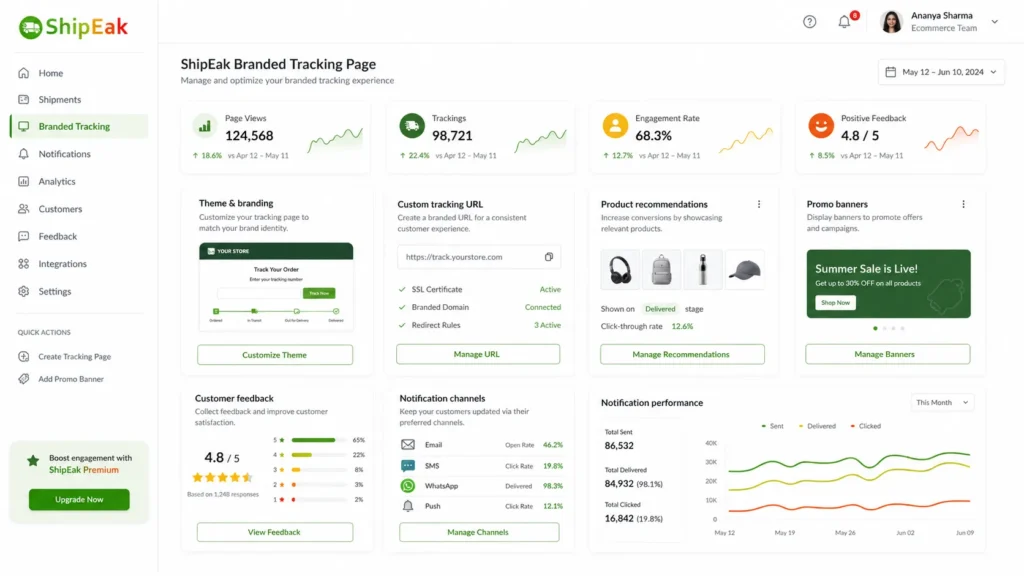This screenshot has width=1024, height=576.
Task: Click the Delivered stage tag
Action: [660, 309]
